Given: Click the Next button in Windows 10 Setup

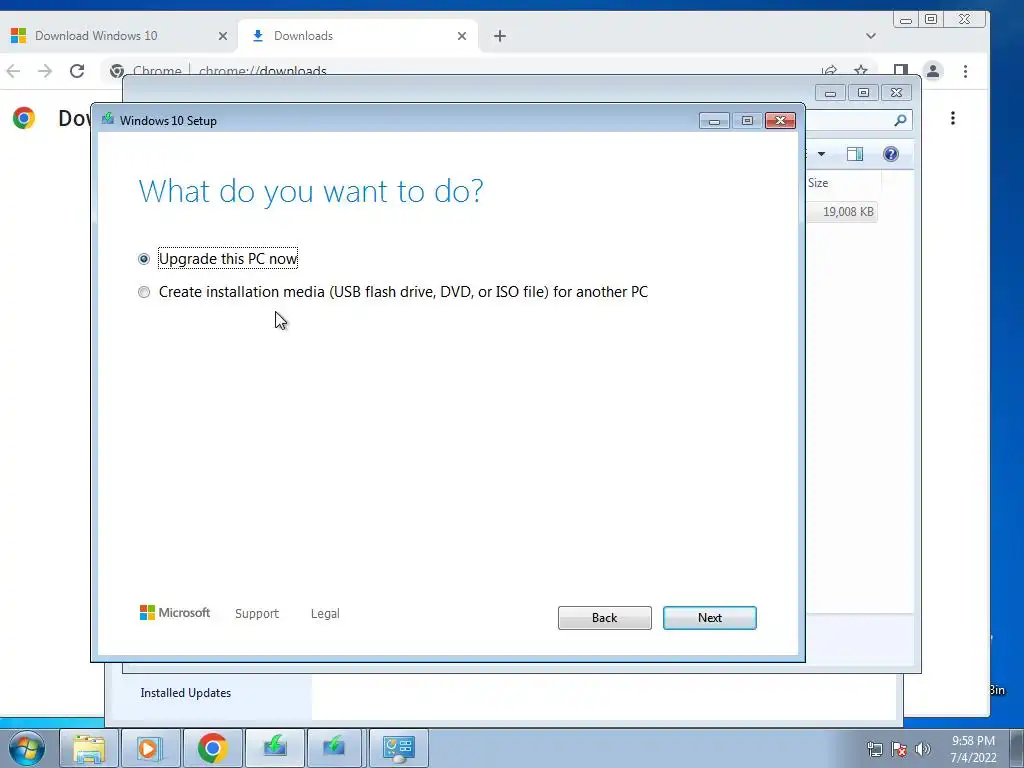Looking at the screenshot, I should point(709,618).
